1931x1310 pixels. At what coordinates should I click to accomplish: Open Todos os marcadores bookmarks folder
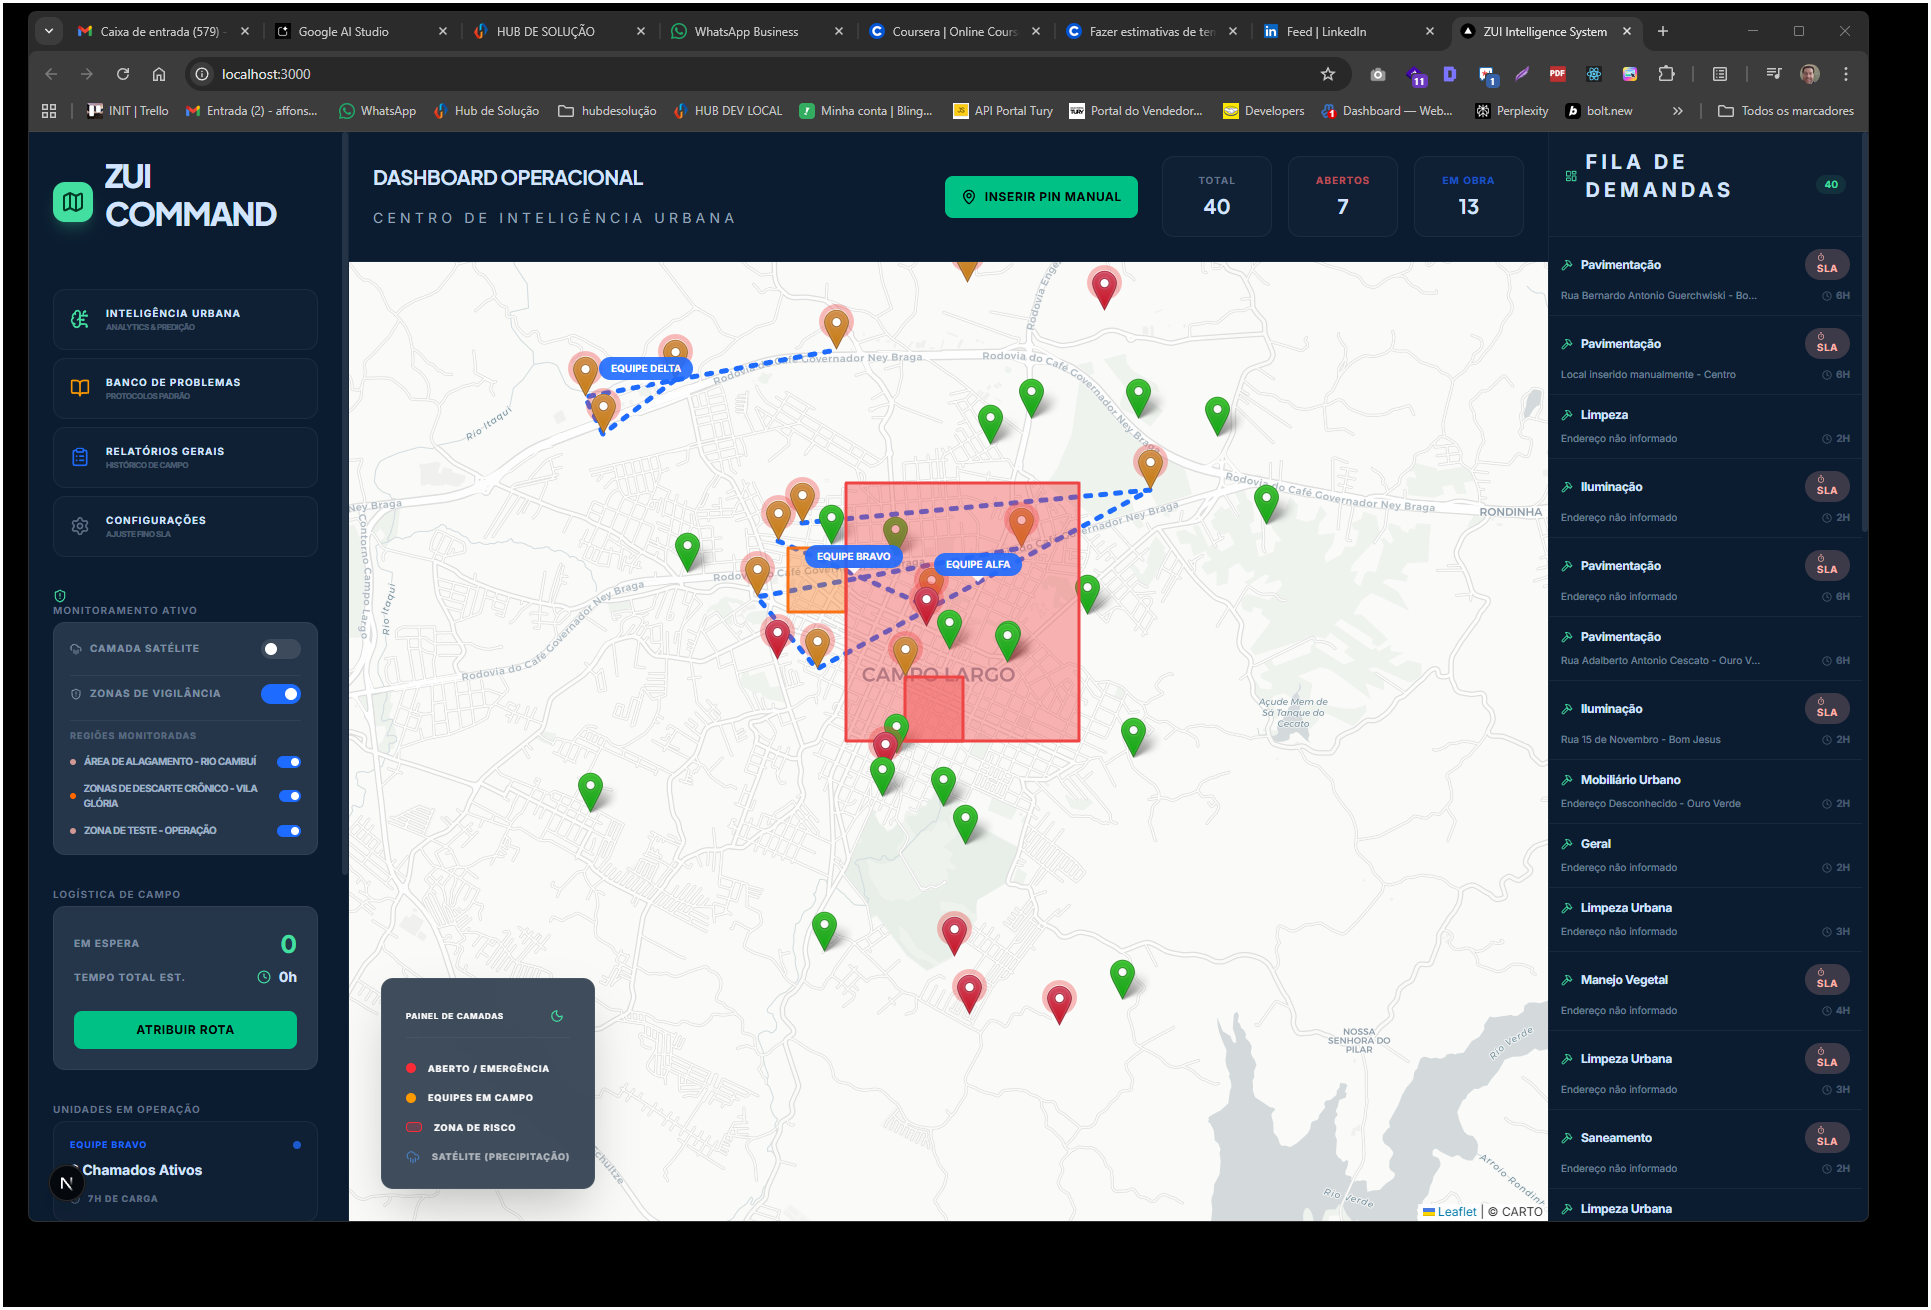click(x=1786, y=111)
